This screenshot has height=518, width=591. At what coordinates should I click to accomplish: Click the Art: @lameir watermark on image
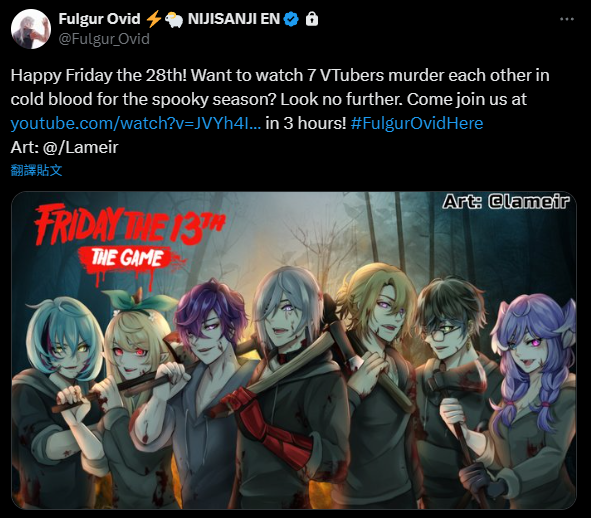pyautogui.click(x=506, y=202)
